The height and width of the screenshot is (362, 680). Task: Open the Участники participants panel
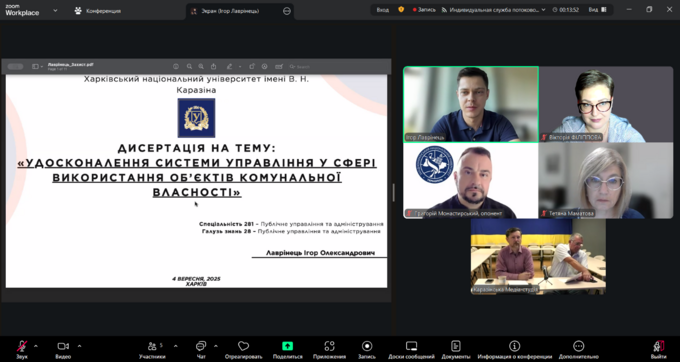pos(152,349)
